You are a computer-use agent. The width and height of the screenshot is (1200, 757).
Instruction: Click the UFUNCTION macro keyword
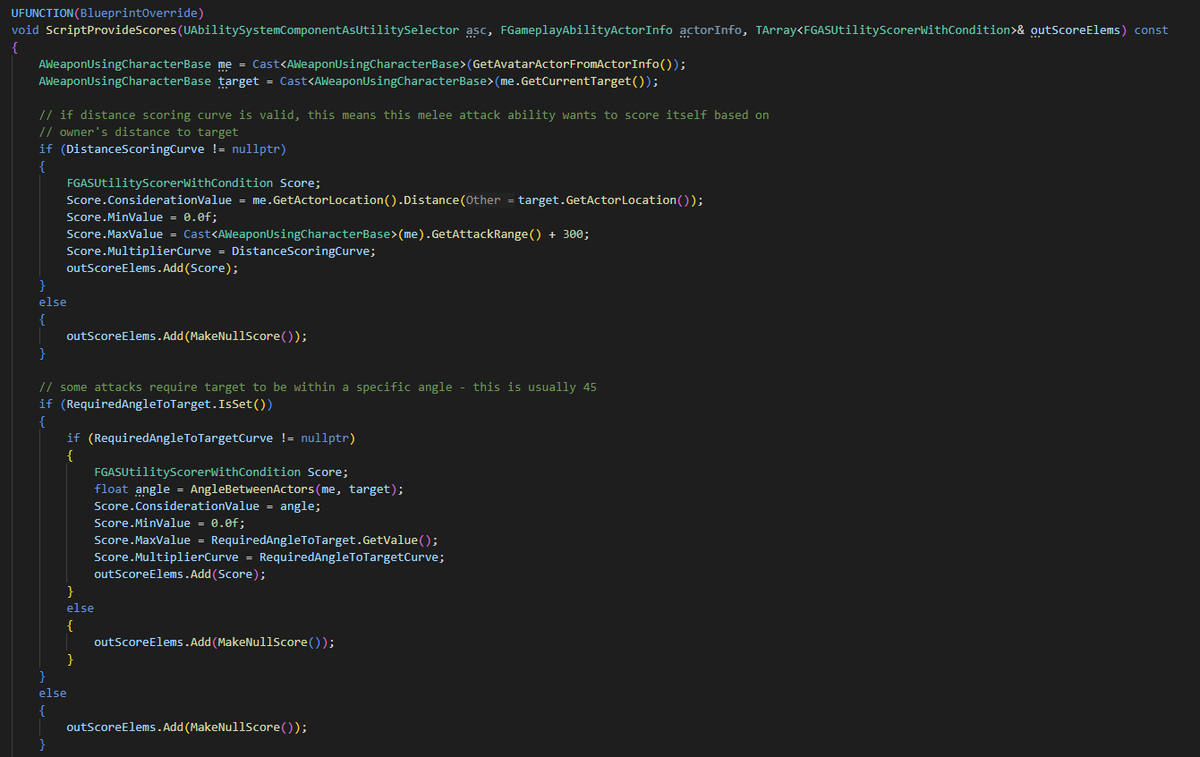[43, 12]
